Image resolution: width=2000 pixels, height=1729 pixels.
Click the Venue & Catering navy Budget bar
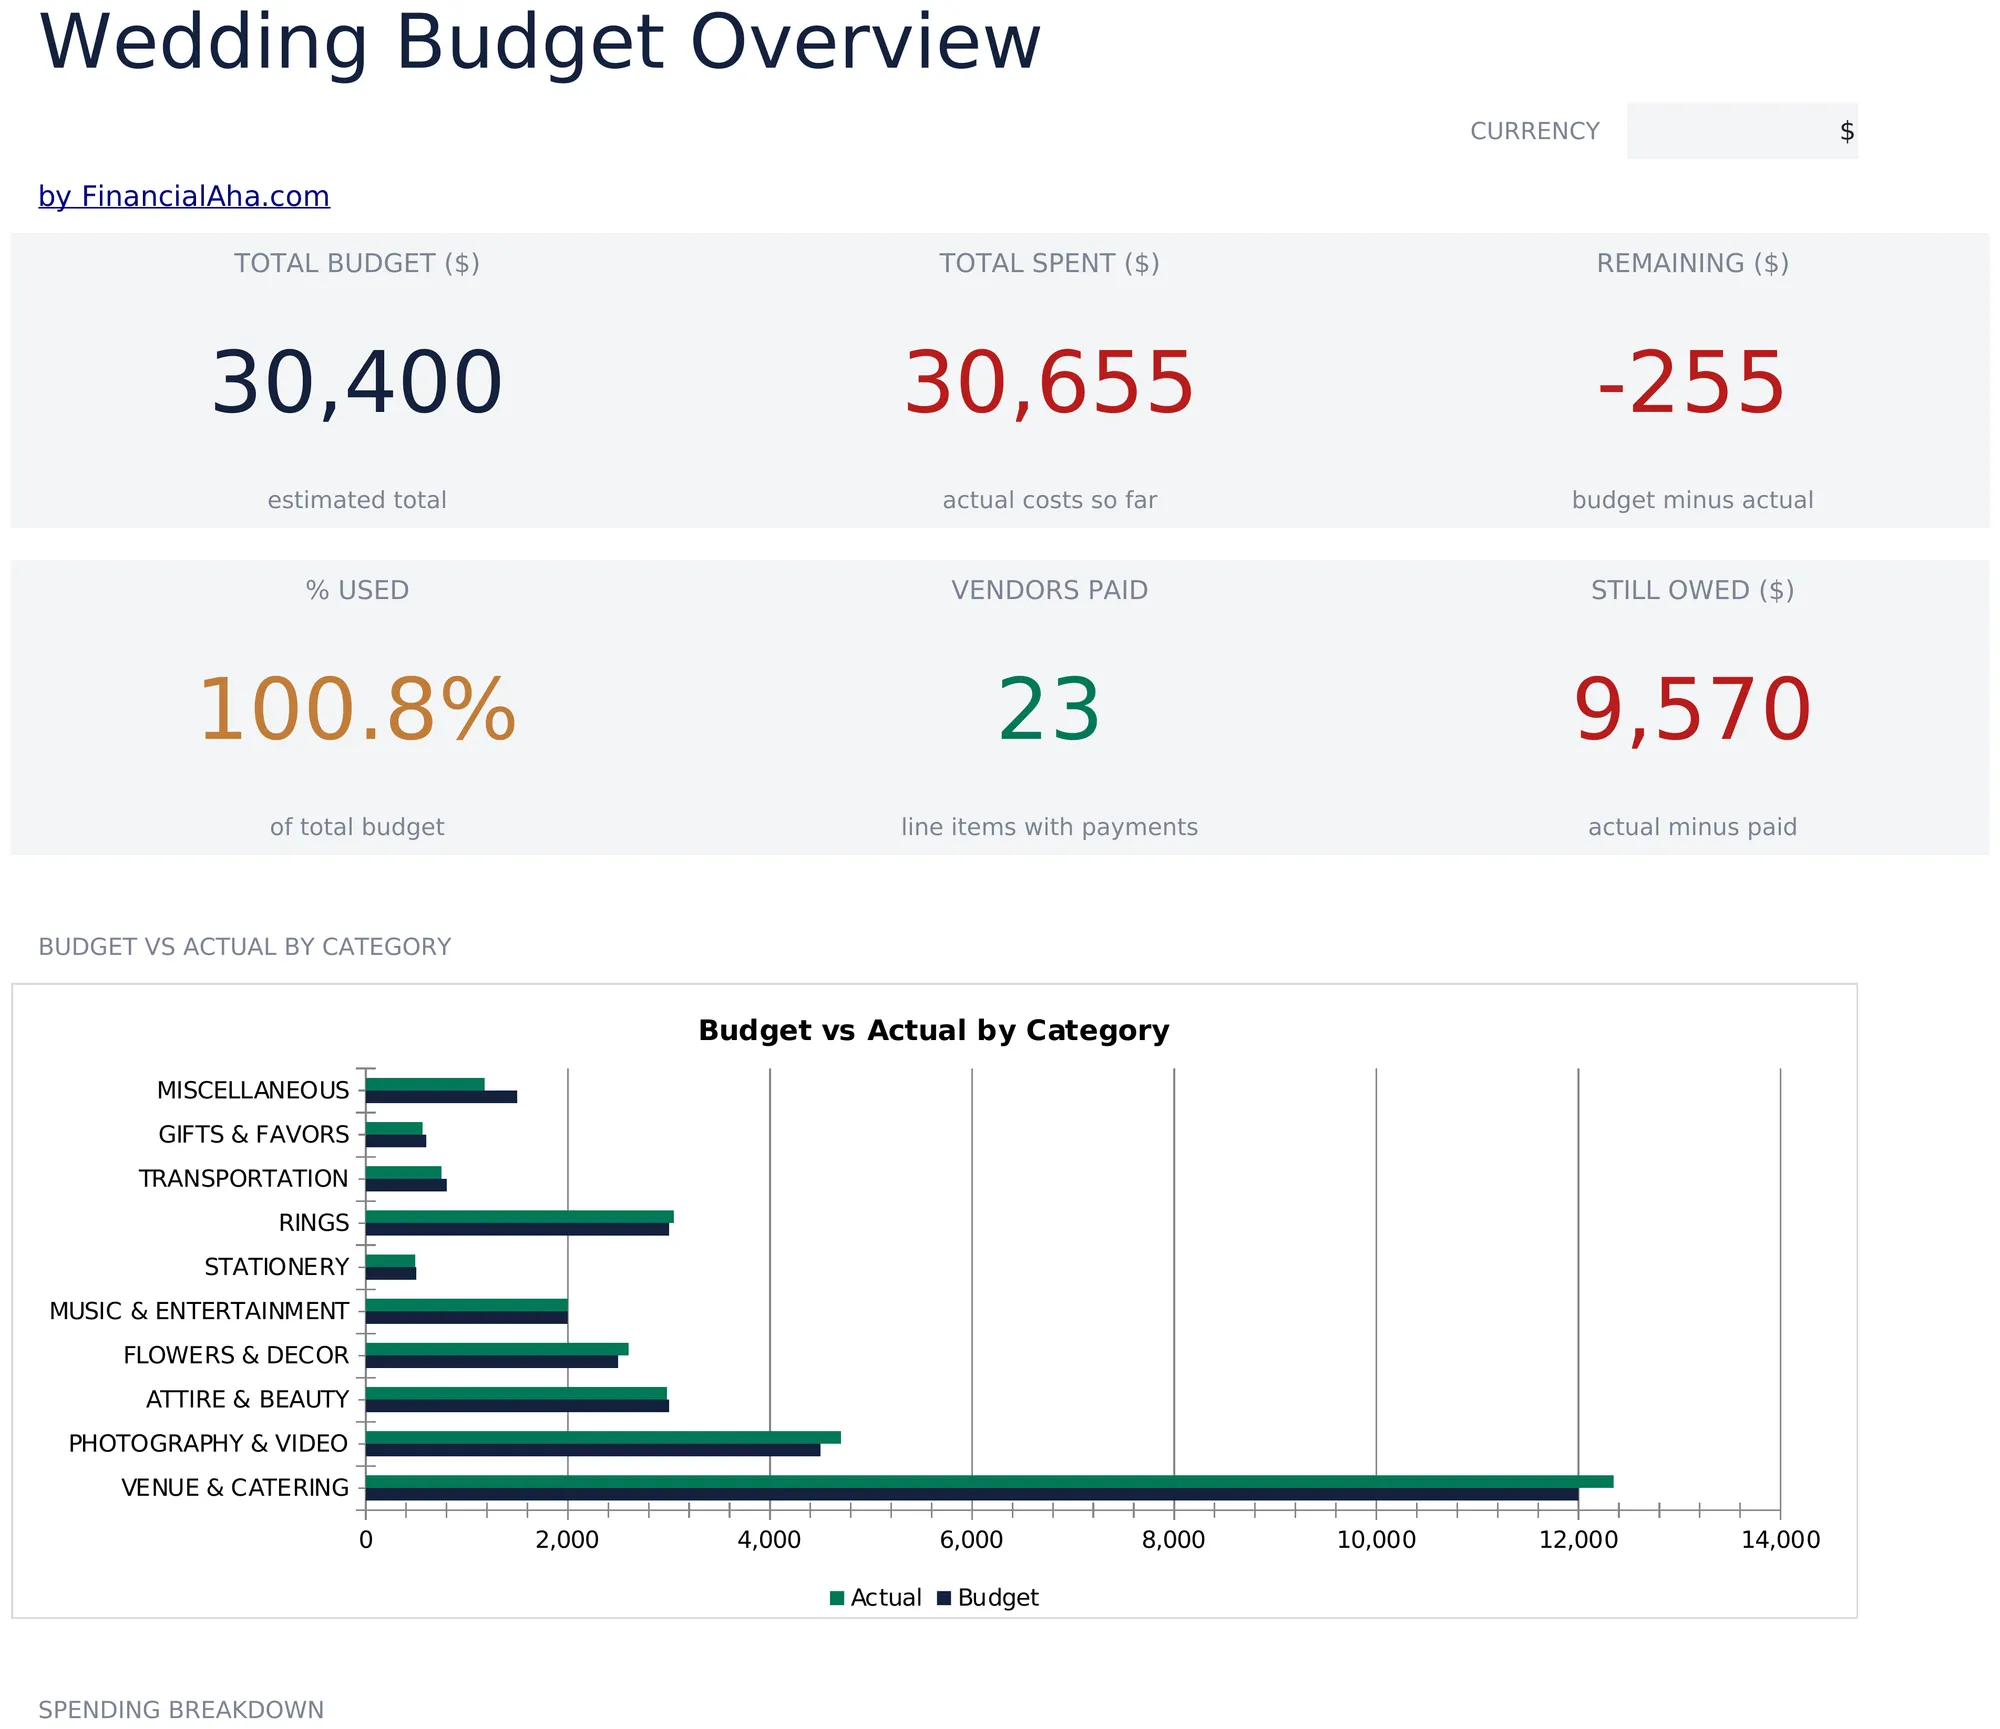[x=972, y=1494]
